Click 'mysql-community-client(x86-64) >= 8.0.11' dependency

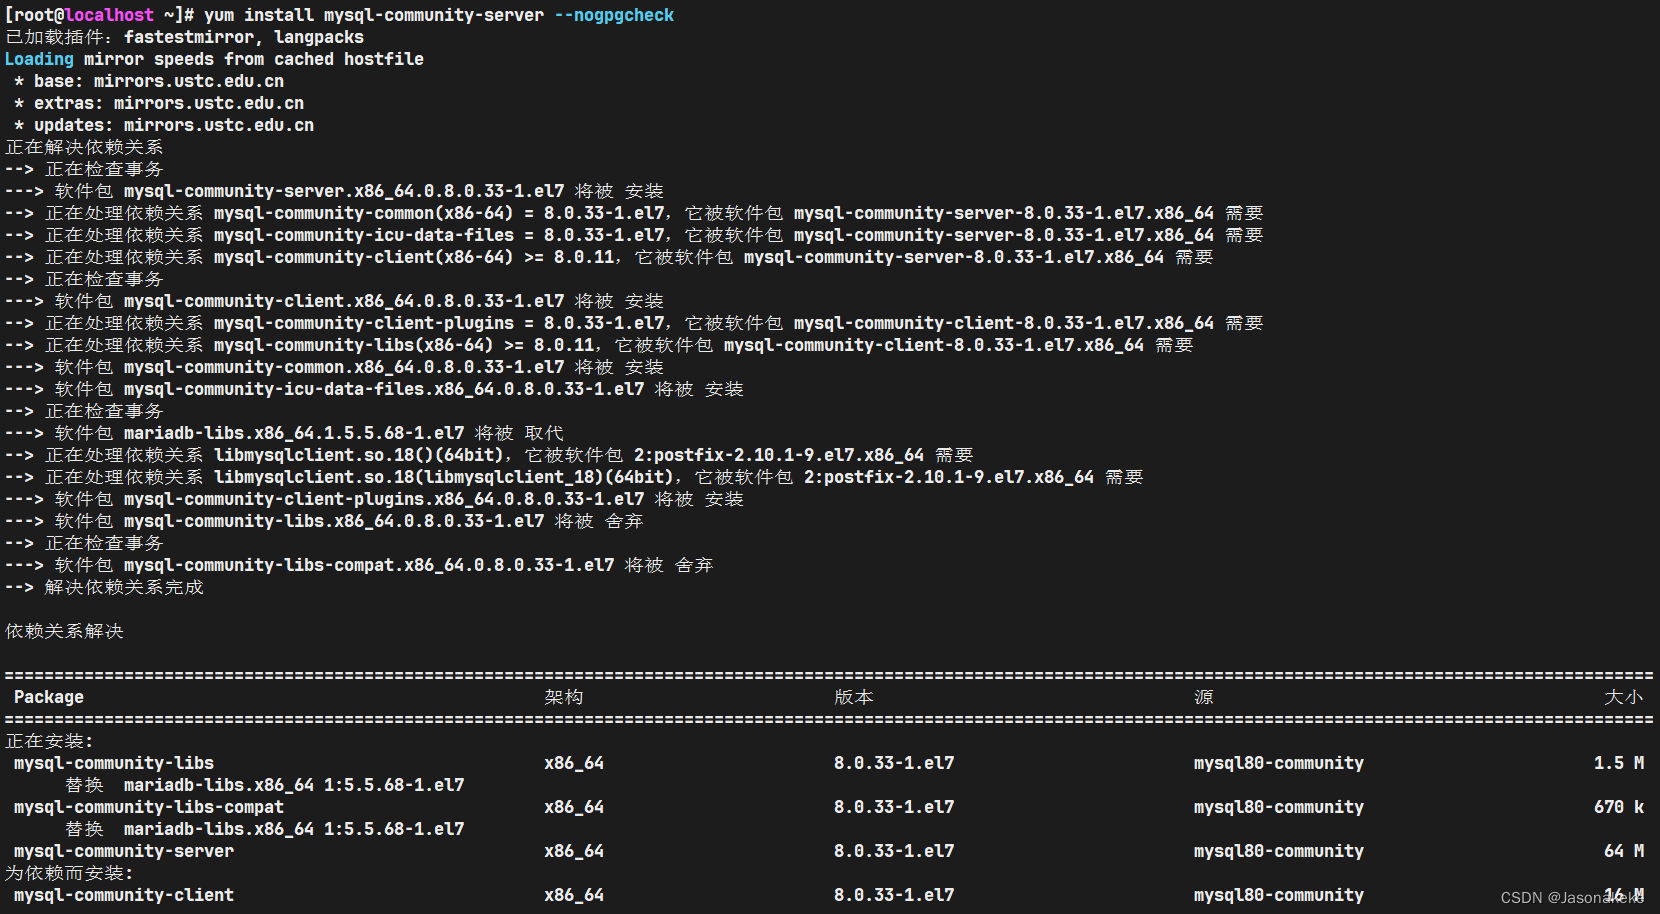pos(414,257)
